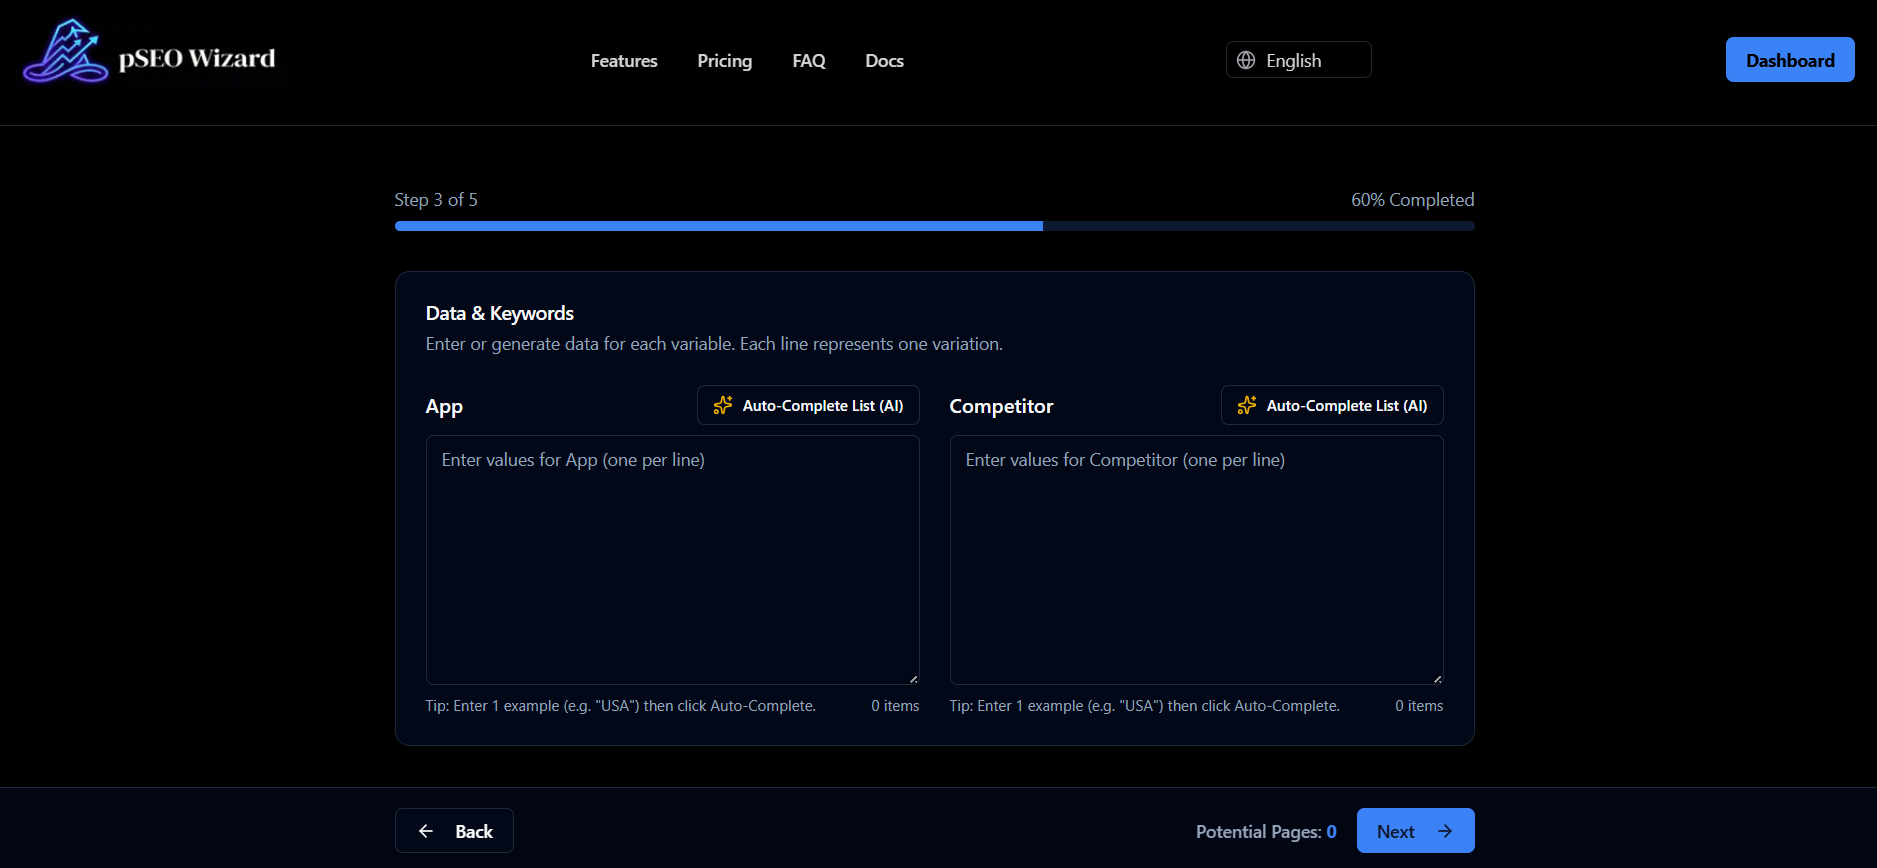Viewport: 1877px width, 868px height.
Task: Open the English language dropdown
Action: [1298, 60]
